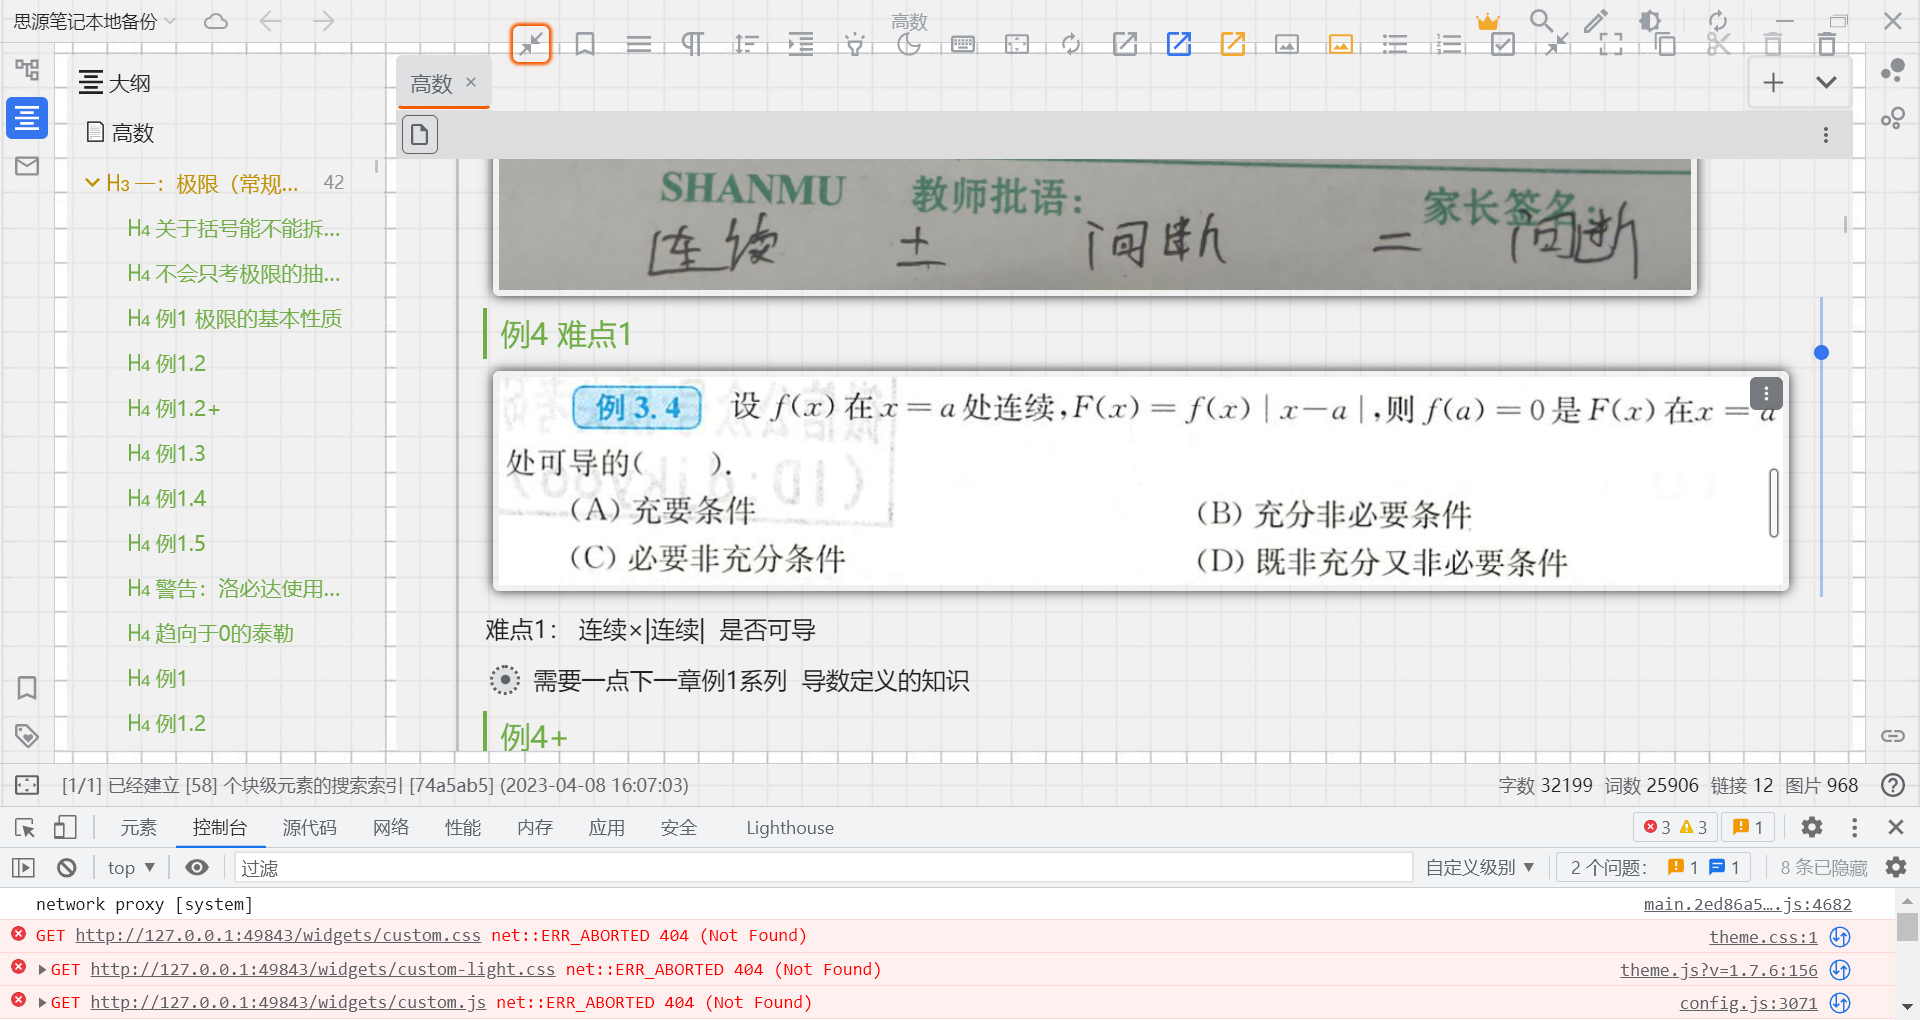The height and width of the screenshot is (1020, 1920).
Task: Open the tag panel icon in the left sidebar
Action: click(26, 735)
